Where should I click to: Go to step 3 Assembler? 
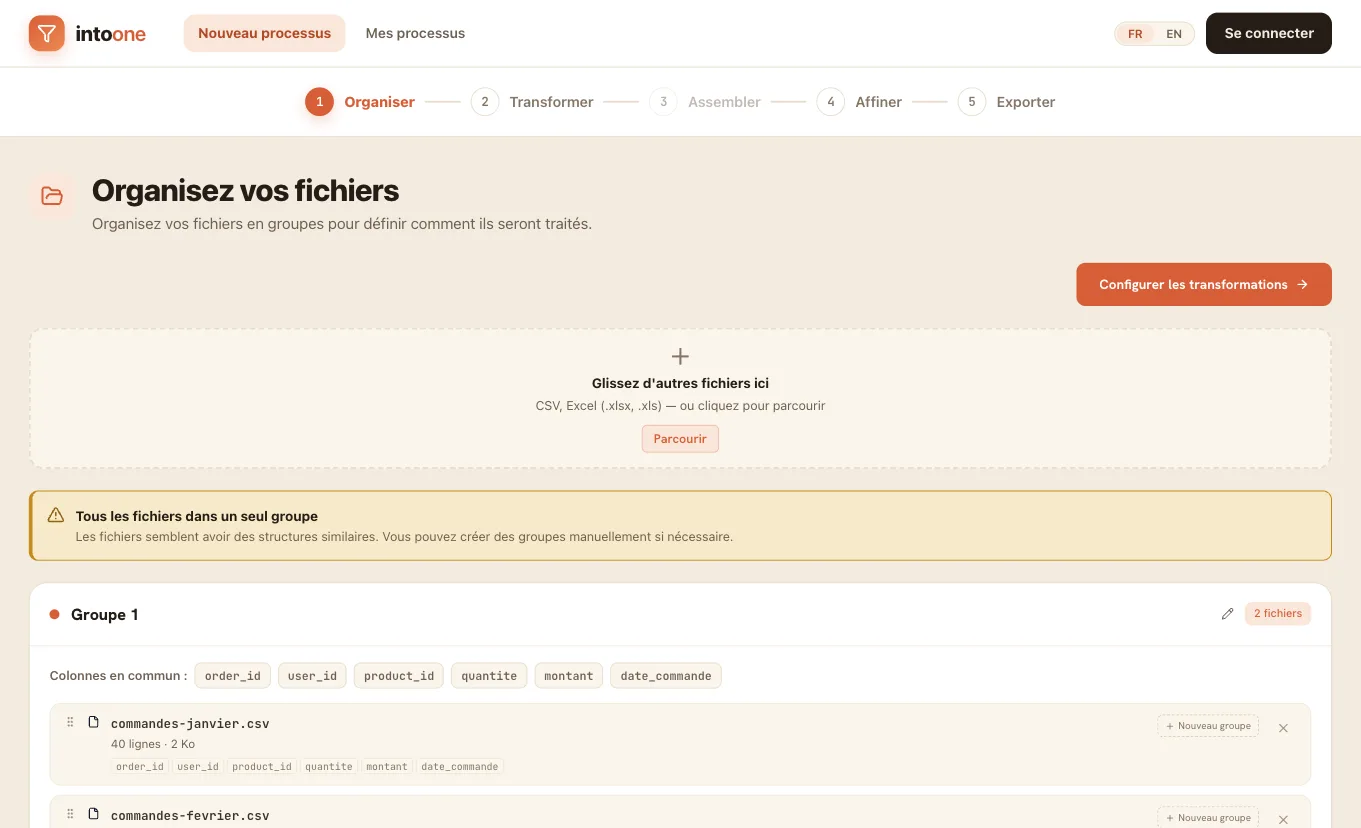coord(705,102)
